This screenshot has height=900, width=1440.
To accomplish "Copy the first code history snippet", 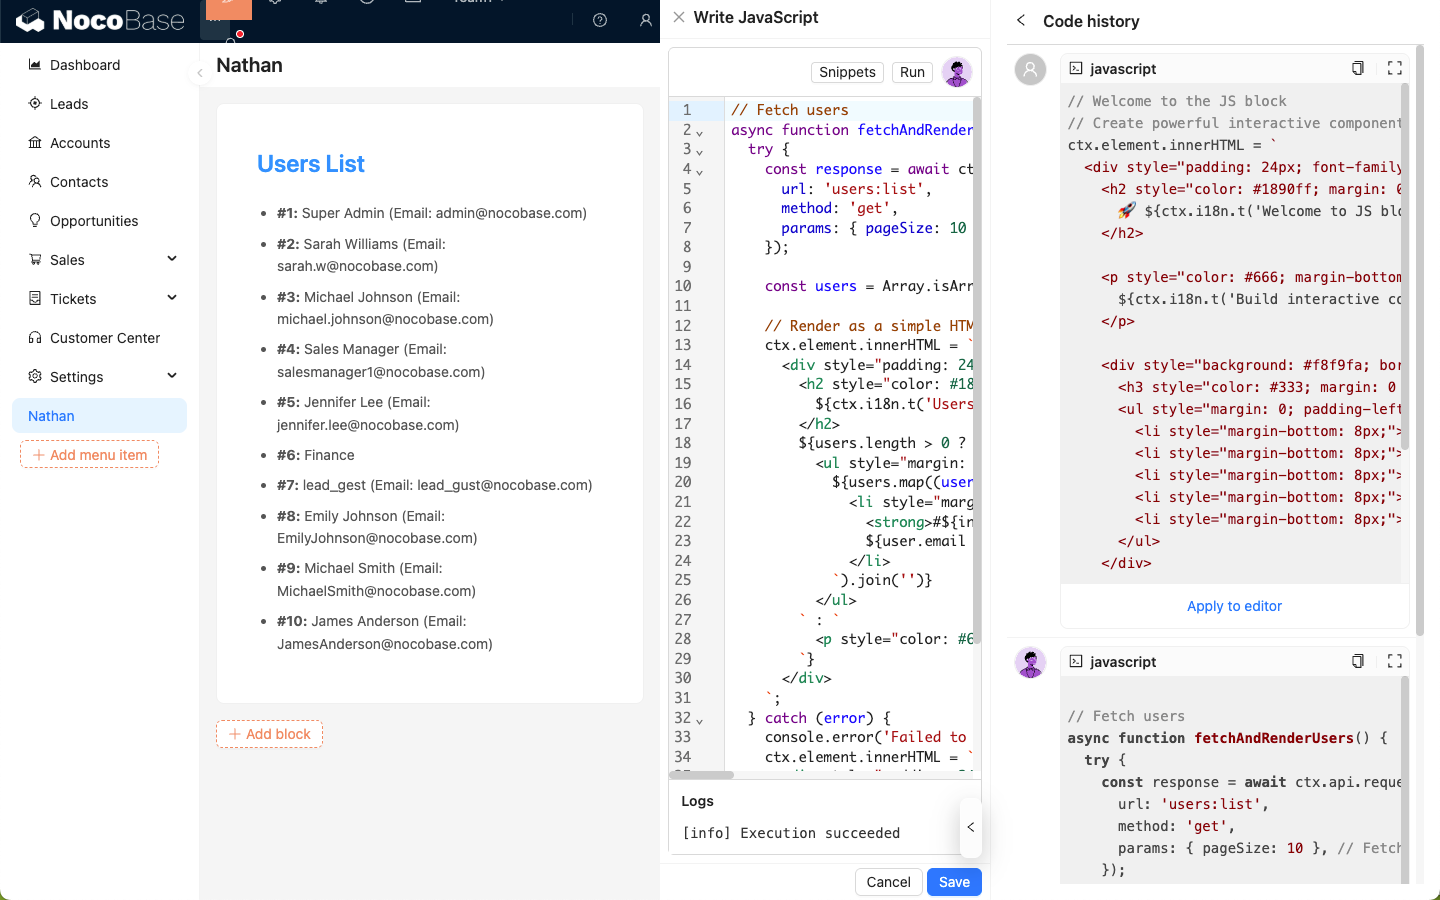I will 1357,68.
